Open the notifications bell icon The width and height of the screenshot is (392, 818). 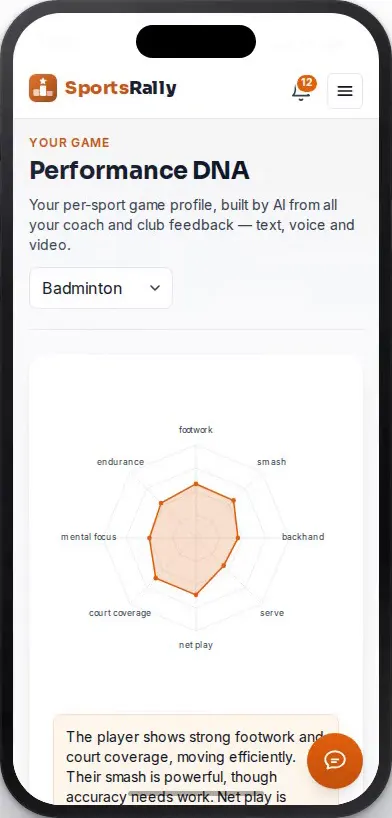(x=301, y=91)
